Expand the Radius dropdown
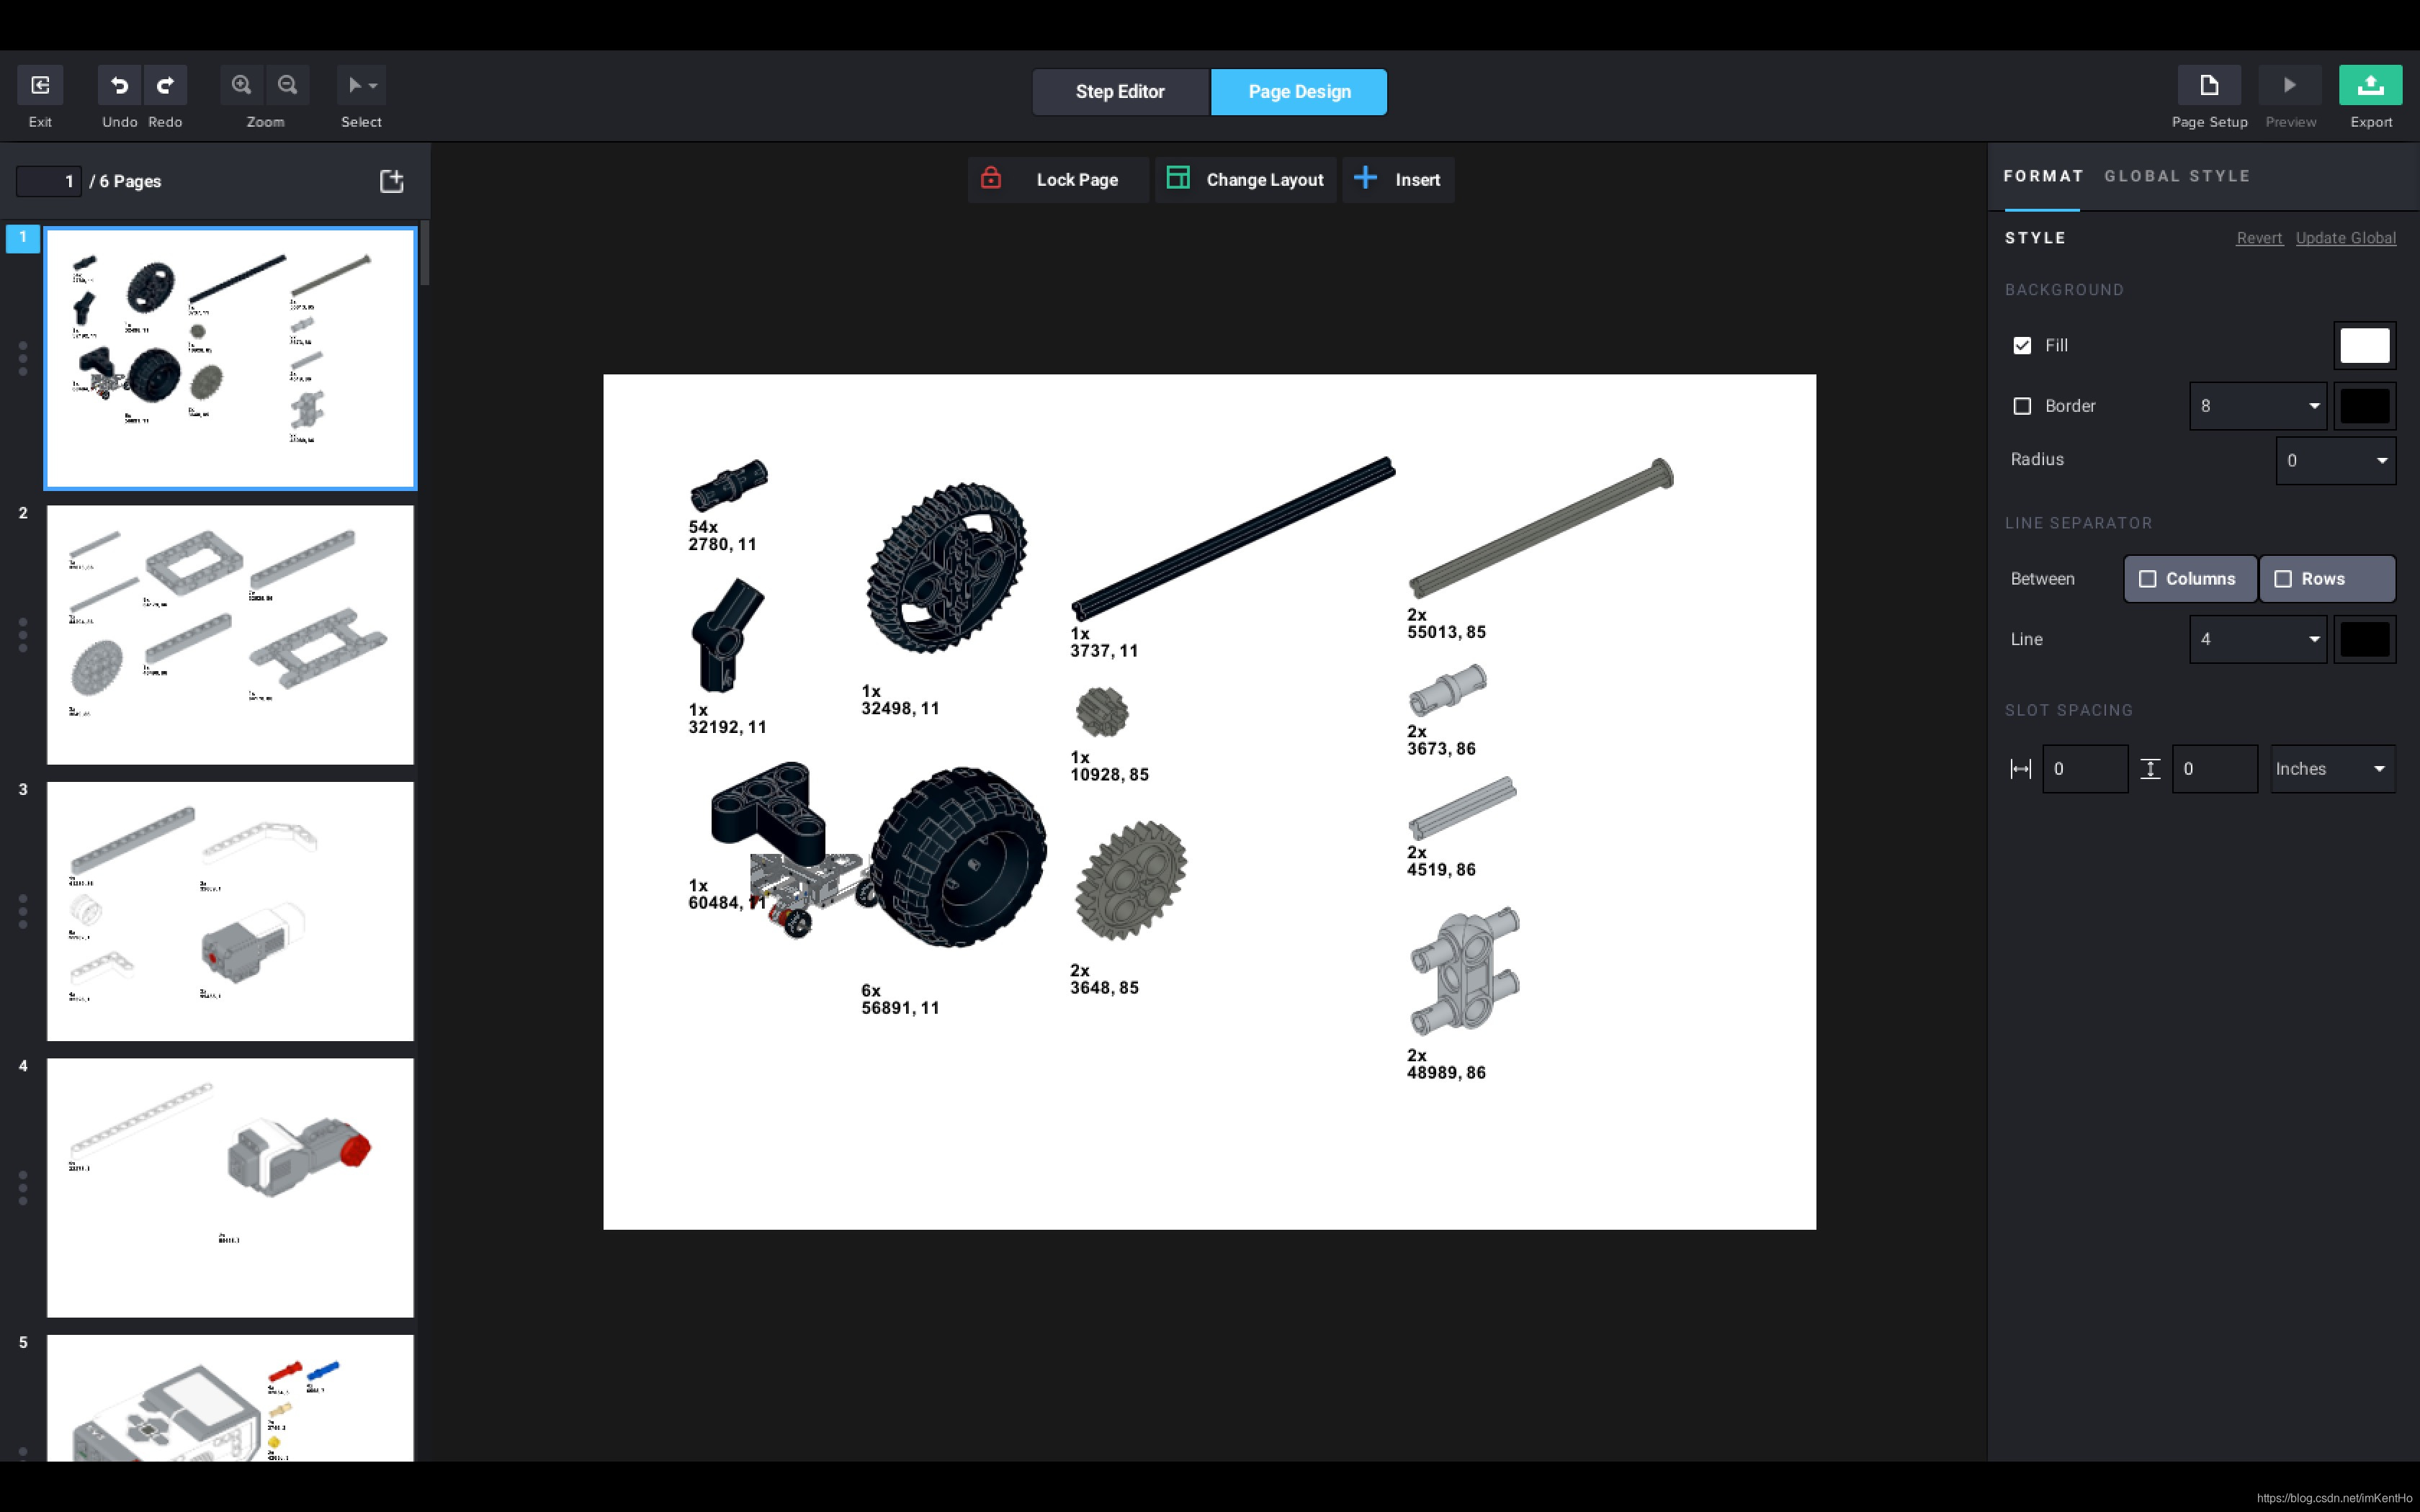 2335,460
